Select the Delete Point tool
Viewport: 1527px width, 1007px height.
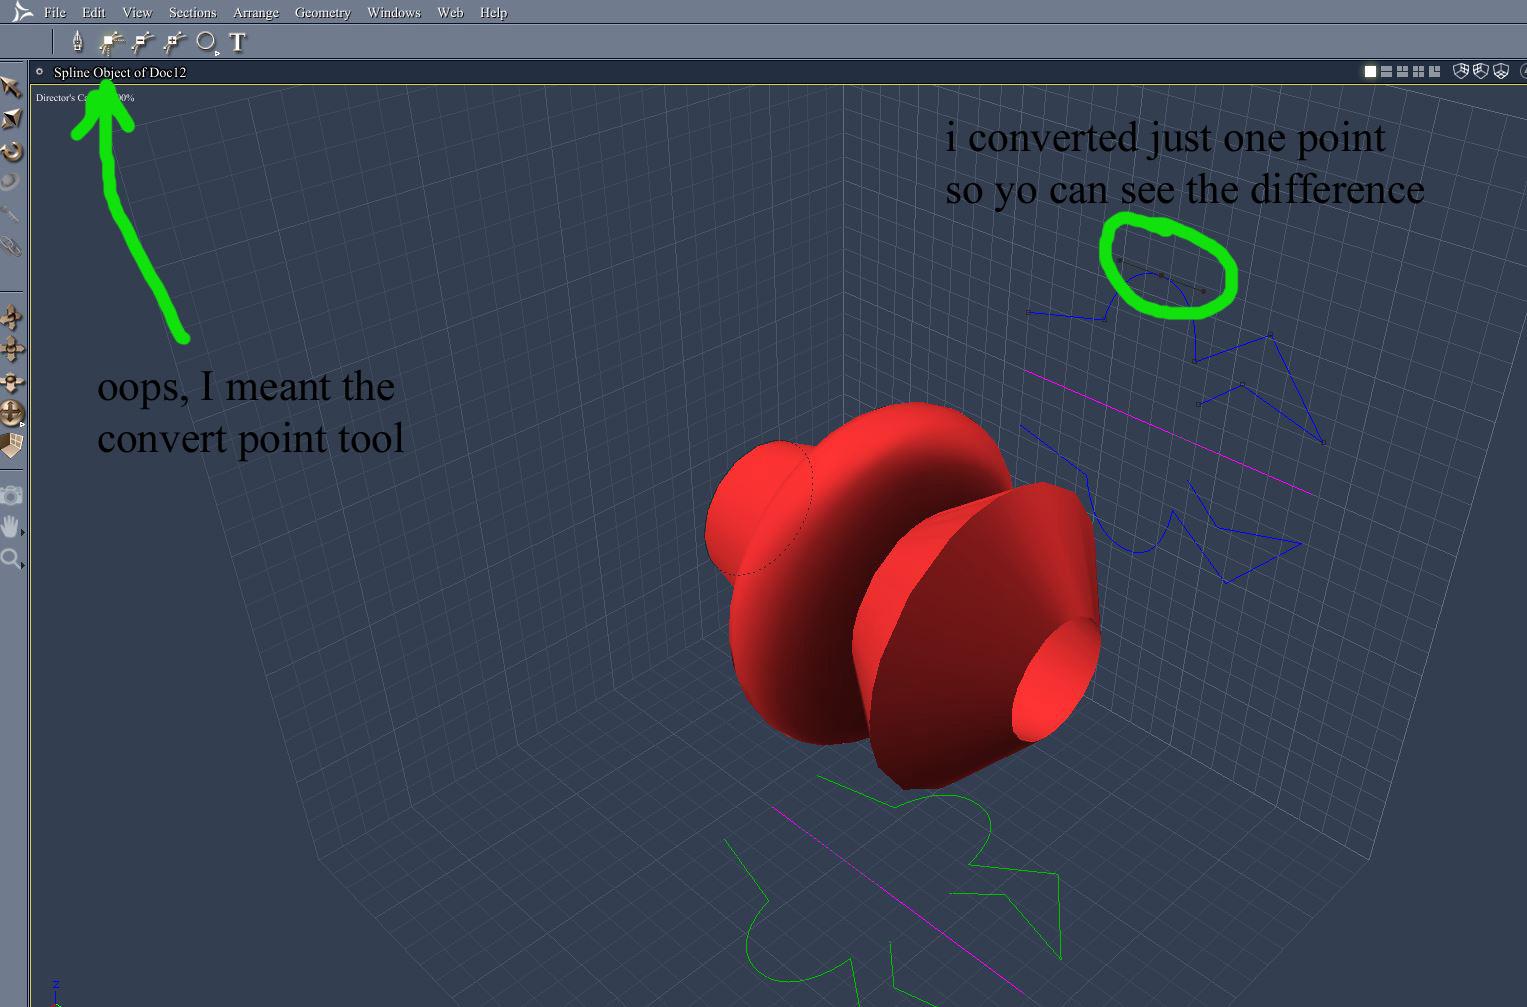point(143,41)
